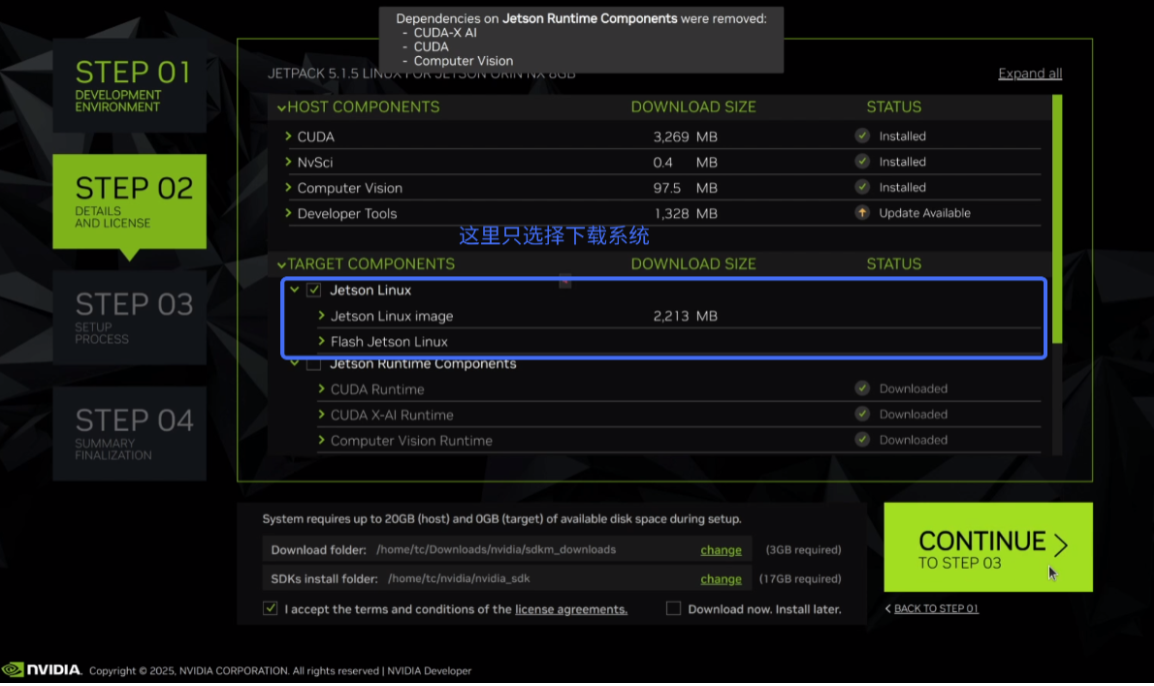Expand the Computer Vision Runtime row
Screen dimensions: 1154x686
322,439
